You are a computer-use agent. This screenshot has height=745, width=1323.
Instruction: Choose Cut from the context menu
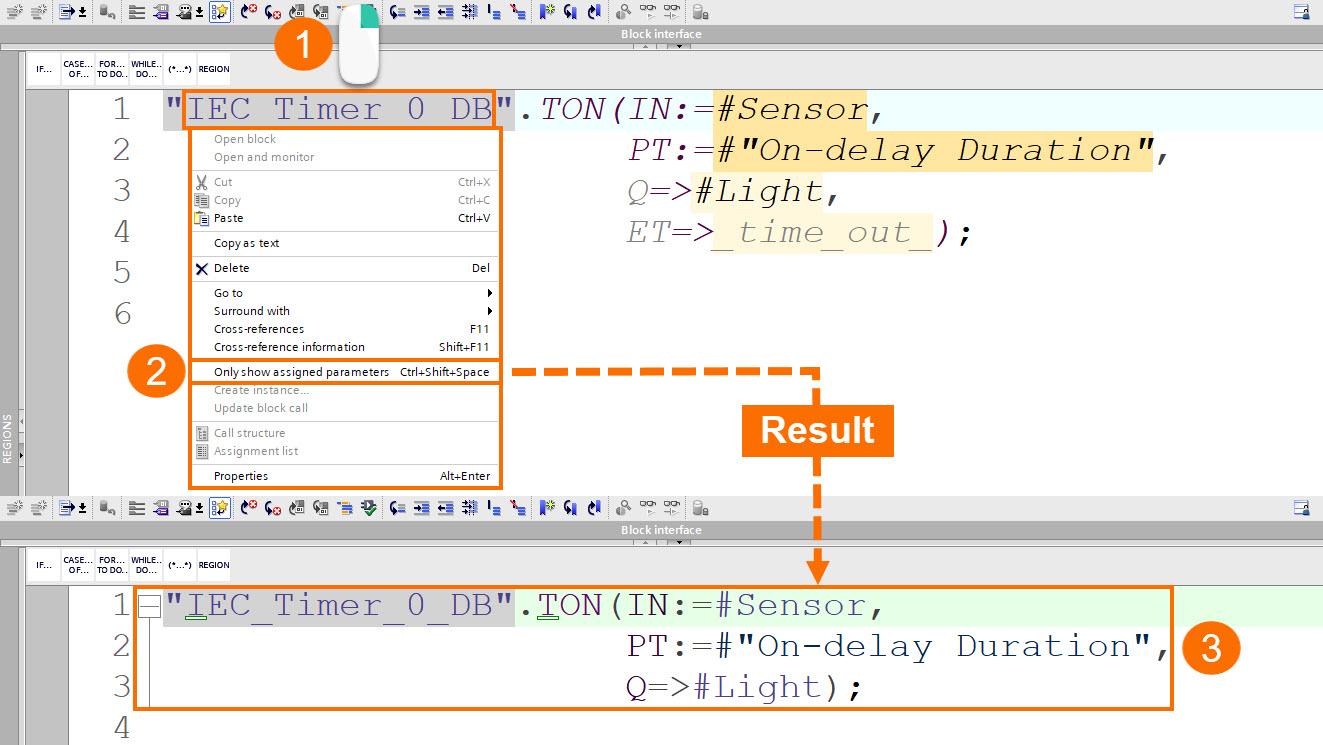click(x=344, y=182)
